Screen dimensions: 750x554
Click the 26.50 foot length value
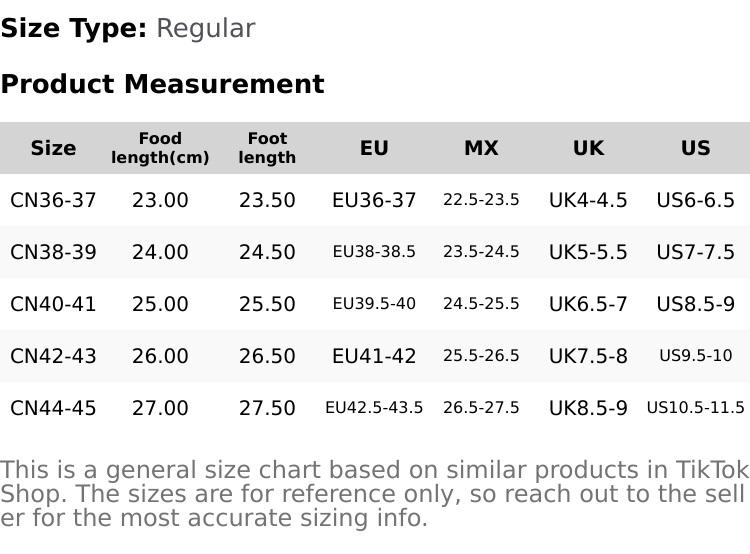(x=267, y=356)
